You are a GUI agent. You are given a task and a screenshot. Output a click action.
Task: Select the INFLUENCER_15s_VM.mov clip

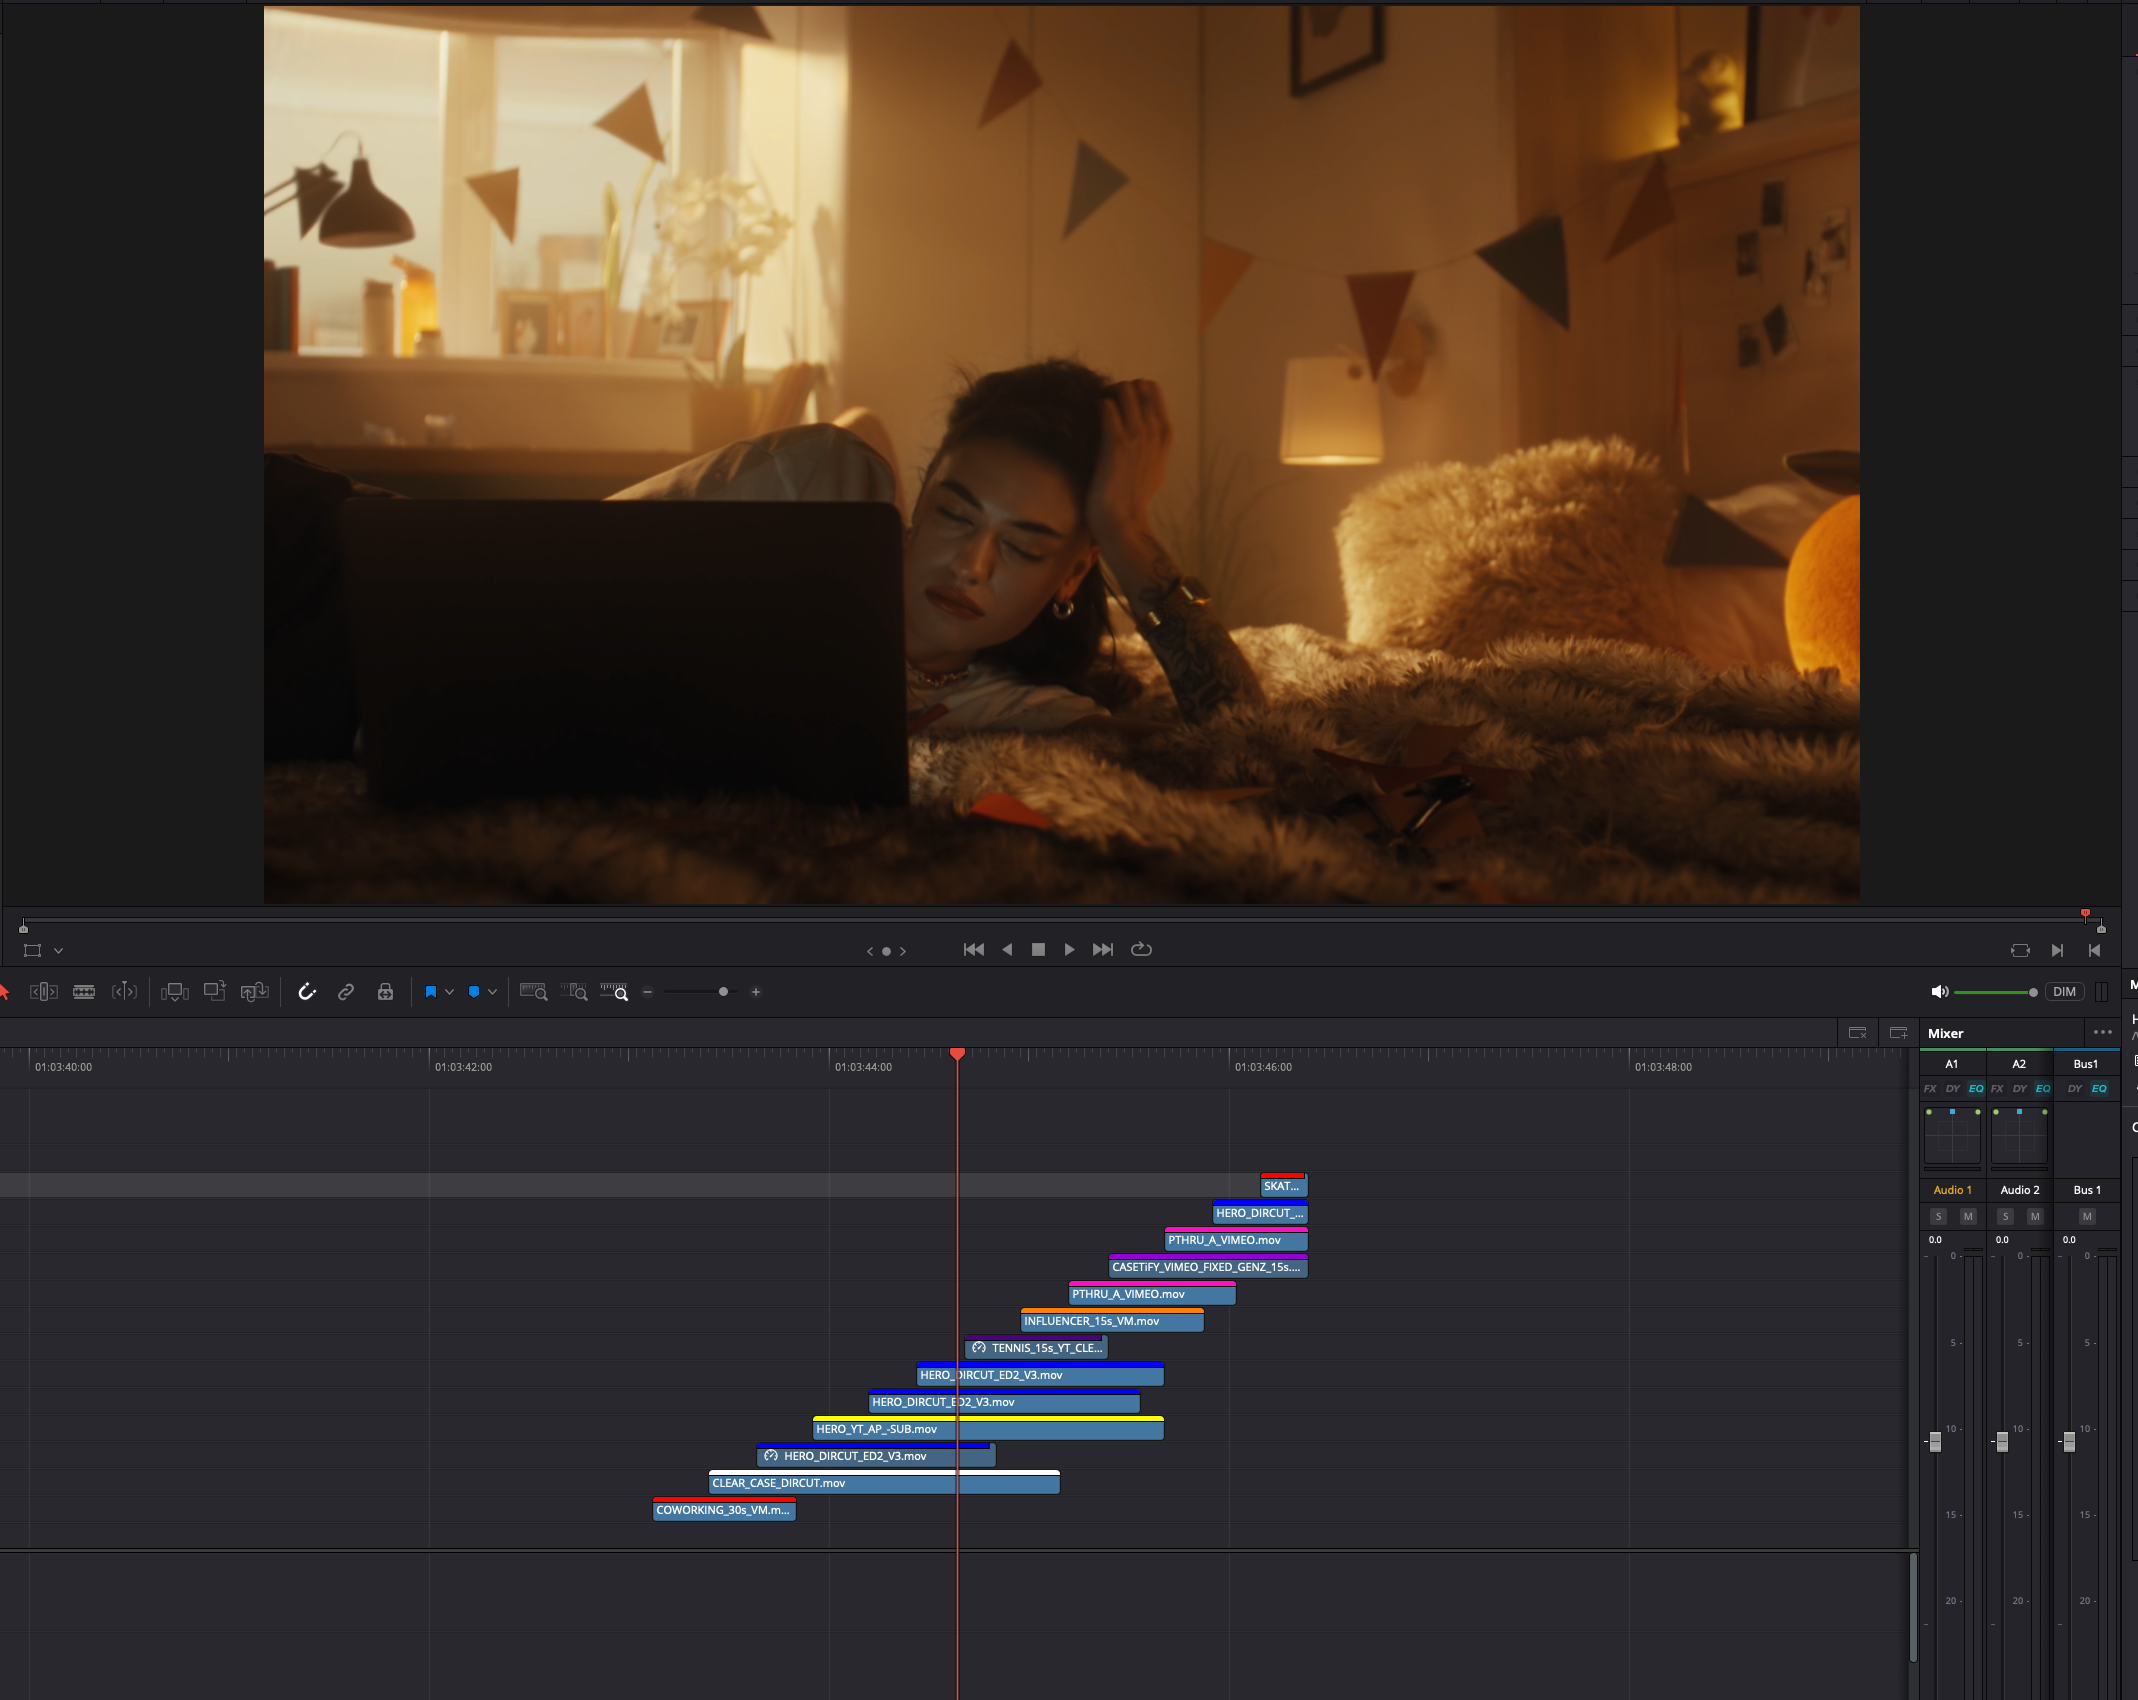1111,1322
